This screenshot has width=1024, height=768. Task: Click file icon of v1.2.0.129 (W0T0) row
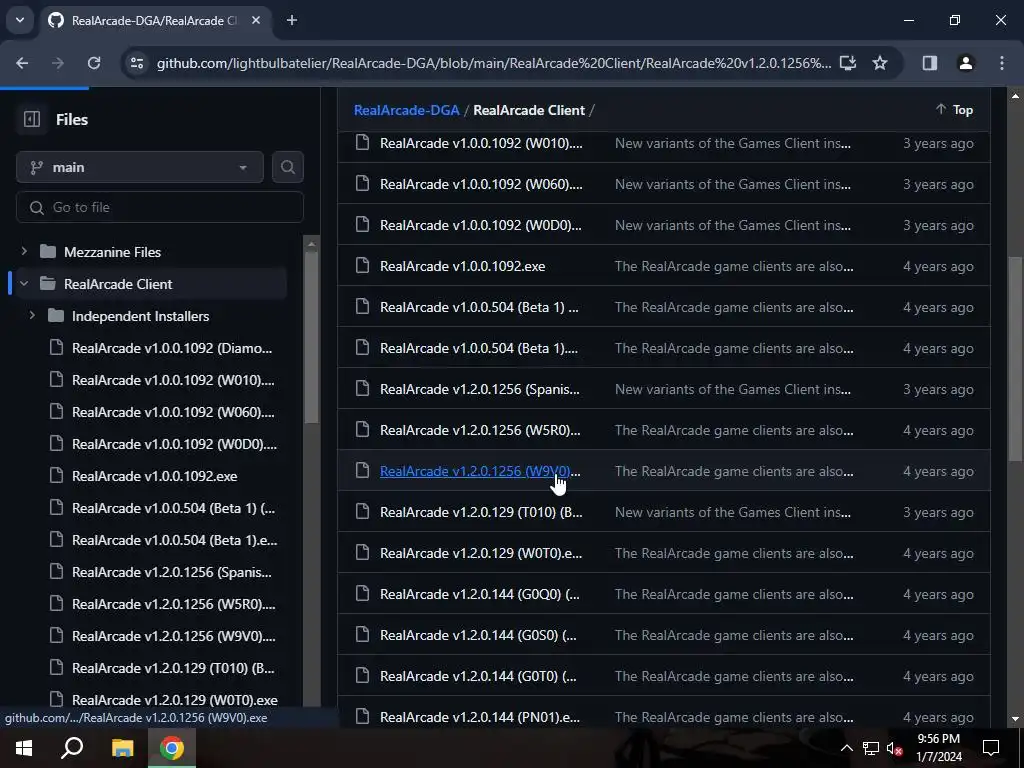pos(362,552)
